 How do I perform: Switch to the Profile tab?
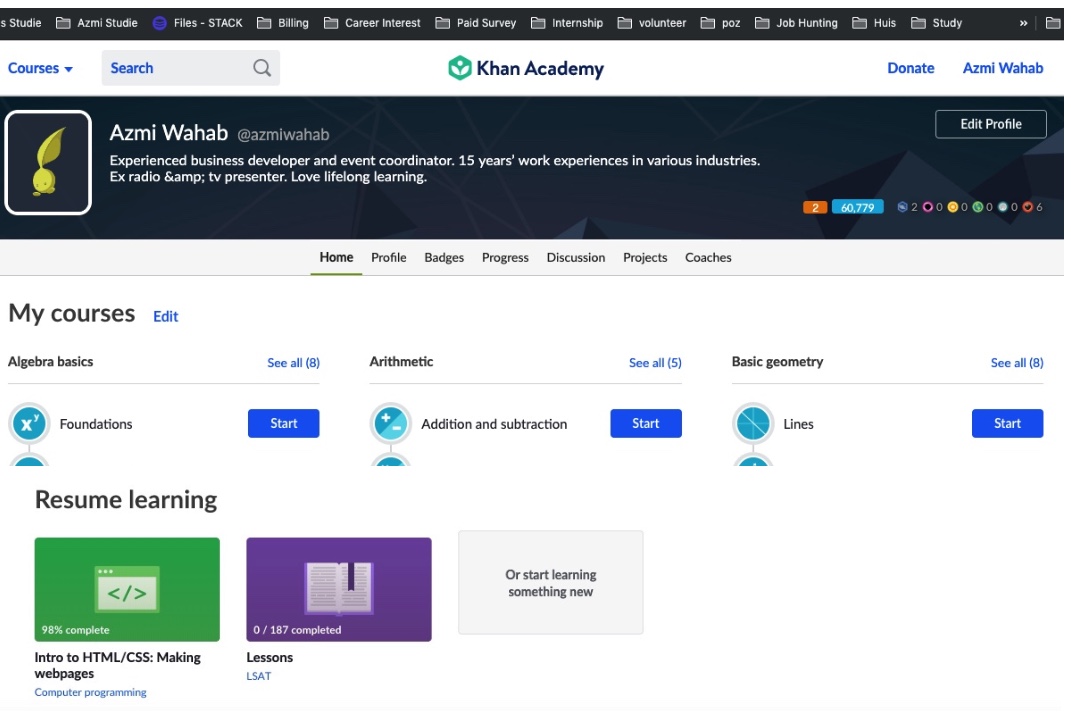point(389,257)
